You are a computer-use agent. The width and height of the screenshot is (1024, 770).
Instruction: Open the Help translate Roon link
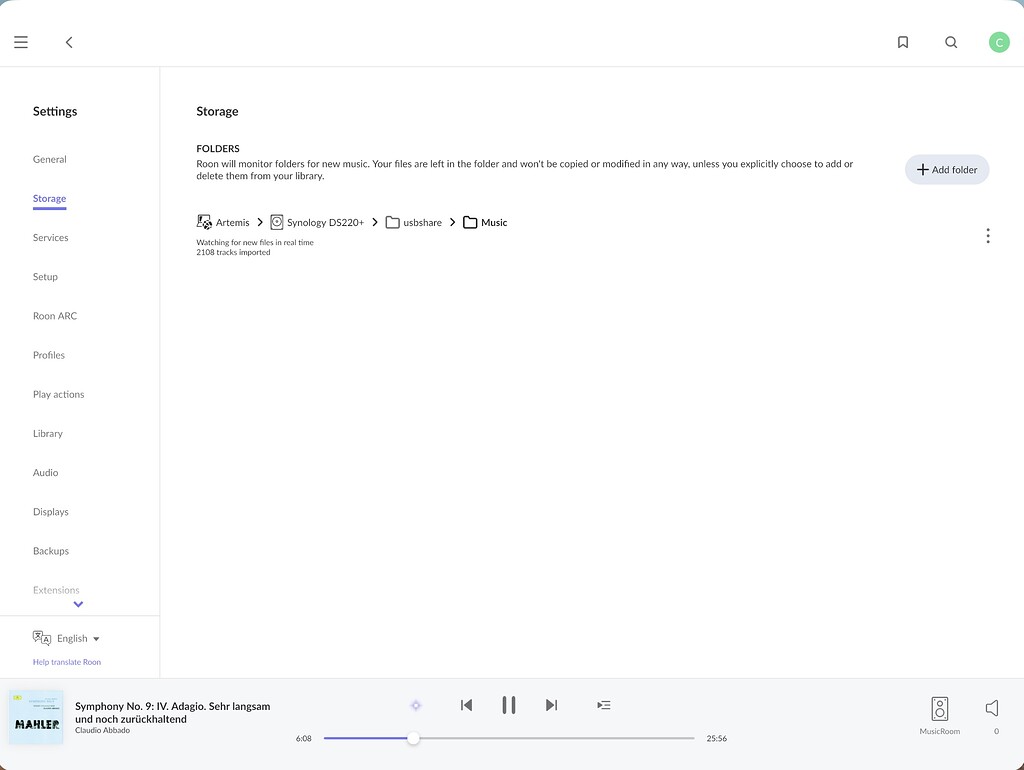pyautogui.click(x=66, y=662)
